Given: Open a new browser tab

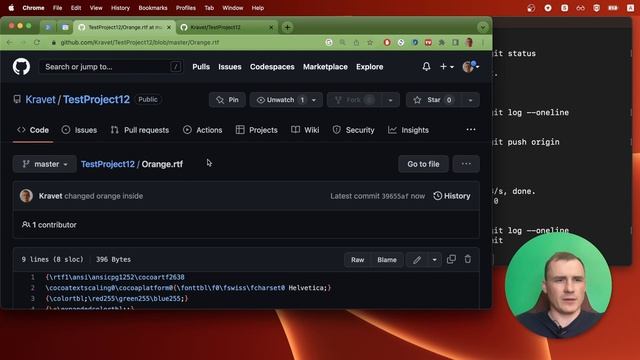Looking at the screenshot, I should [287, 27].
